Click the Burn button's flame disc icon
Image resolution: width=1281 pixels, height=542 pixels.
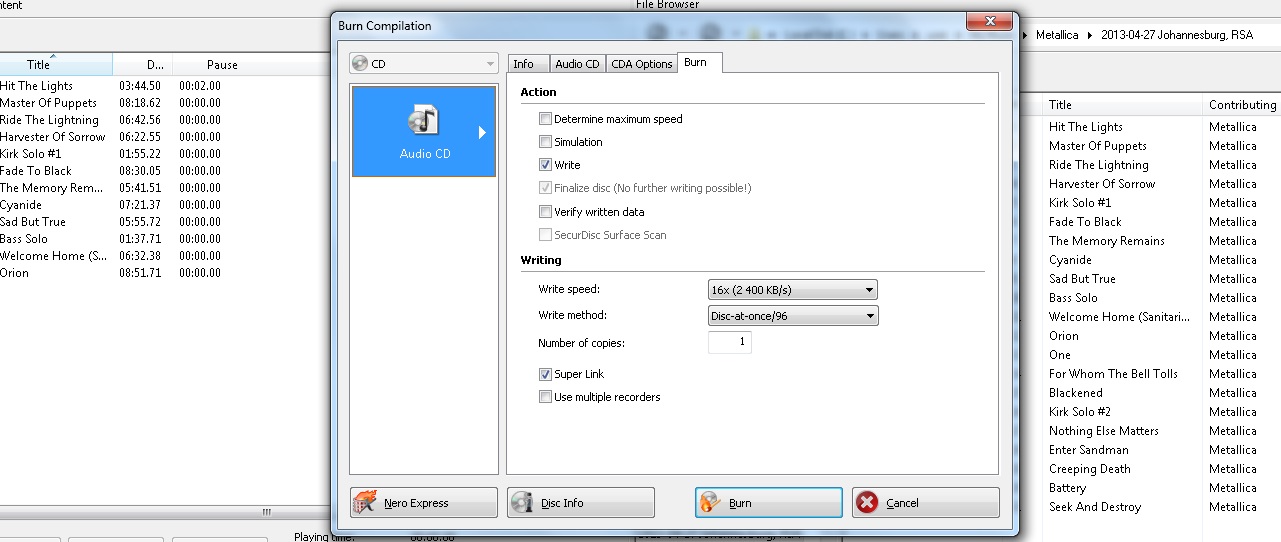(x=710, y=502)
